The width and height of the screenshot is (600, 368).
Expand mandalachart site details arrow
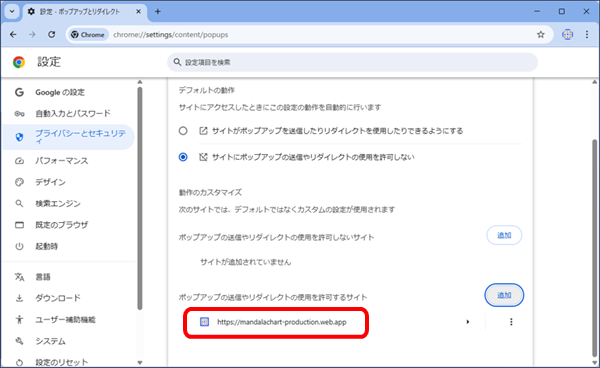point(468,322)
